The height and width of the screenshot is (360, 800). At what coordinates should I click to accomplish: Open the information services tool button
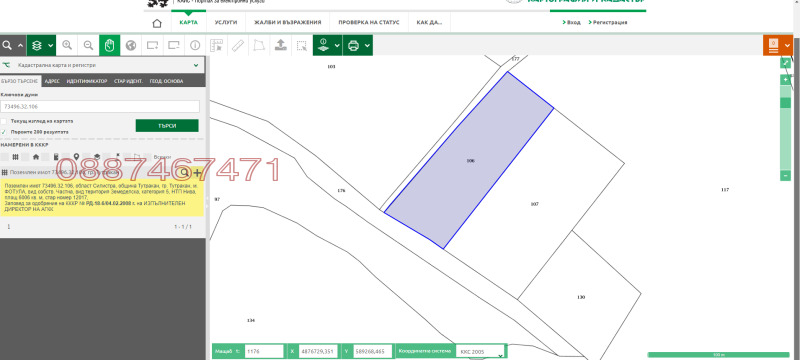(x=322, y=45)
